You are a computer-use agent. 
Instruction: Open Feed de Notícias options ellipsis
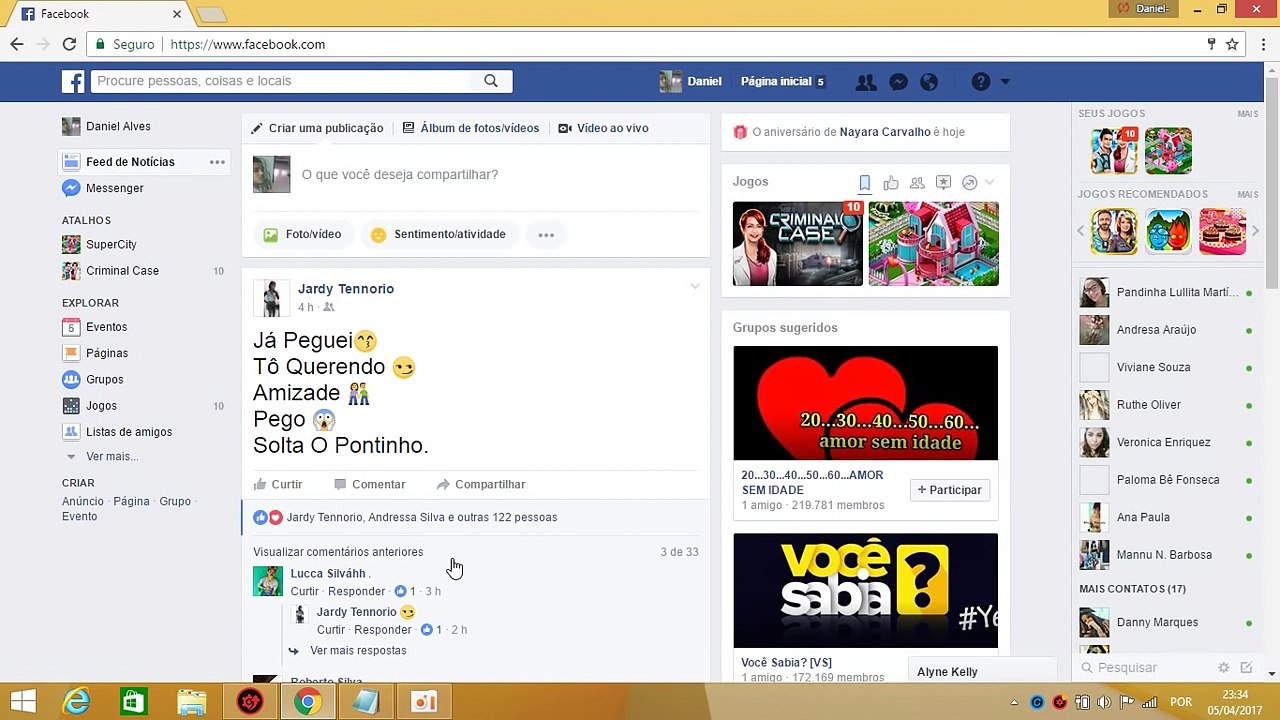(217, 162)
